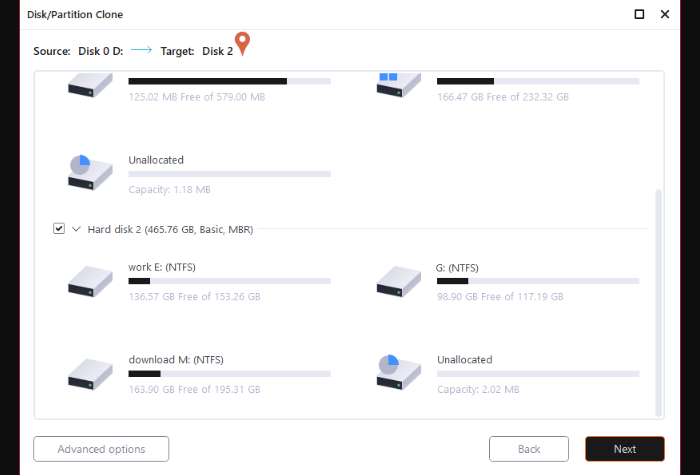Open Advanced options
This screenshot has width=700, height=475.
(101, 449)
